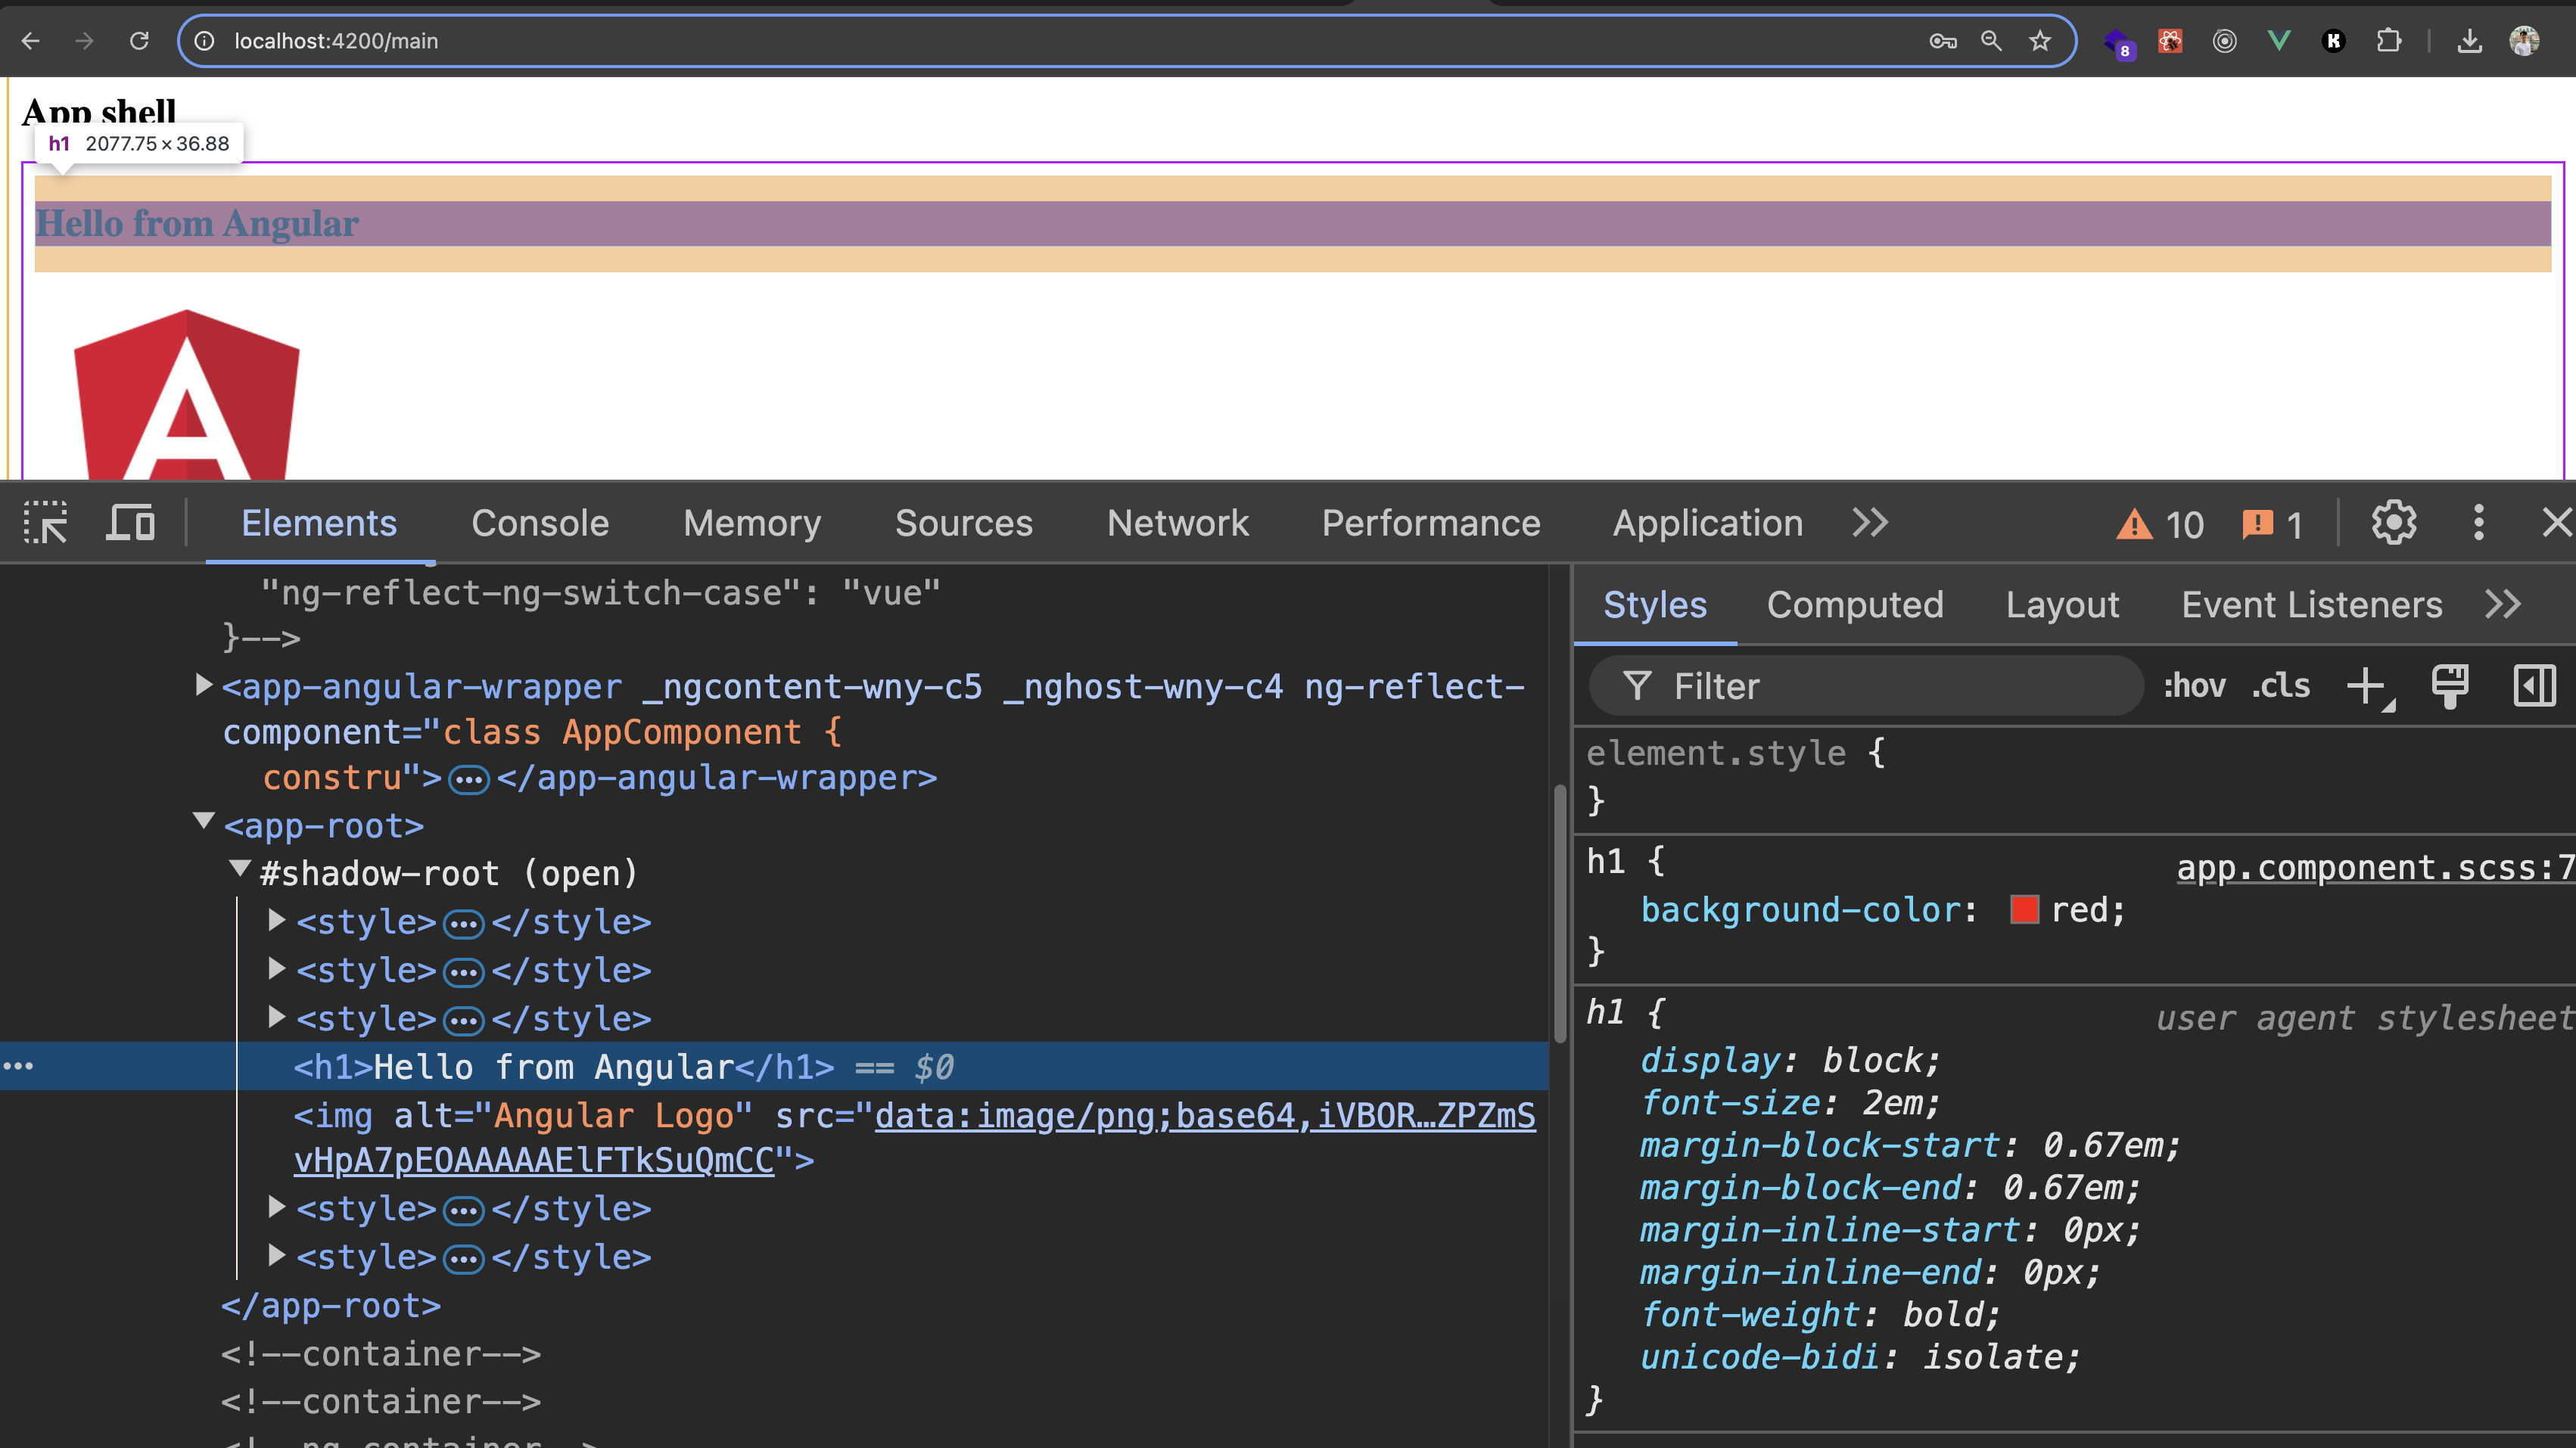
Task: Collapse the #shadow-root (open) node
Action: 240,869
